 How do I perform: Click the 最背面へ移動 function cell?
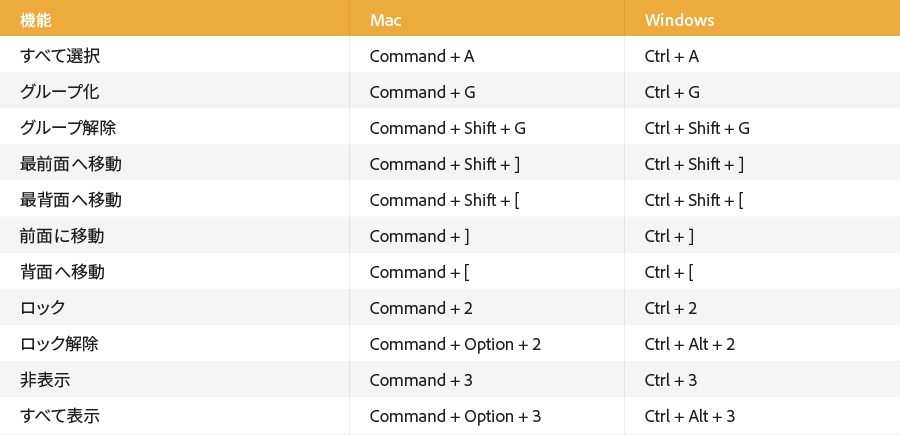70,200
